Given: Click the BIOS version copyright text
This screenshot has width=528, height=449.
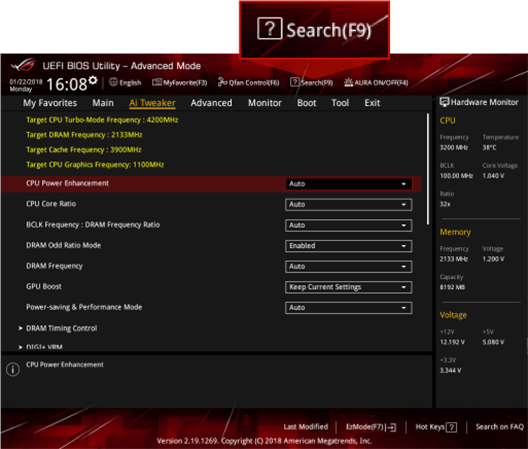Looking at the screenshot, I should coord(264,441).
